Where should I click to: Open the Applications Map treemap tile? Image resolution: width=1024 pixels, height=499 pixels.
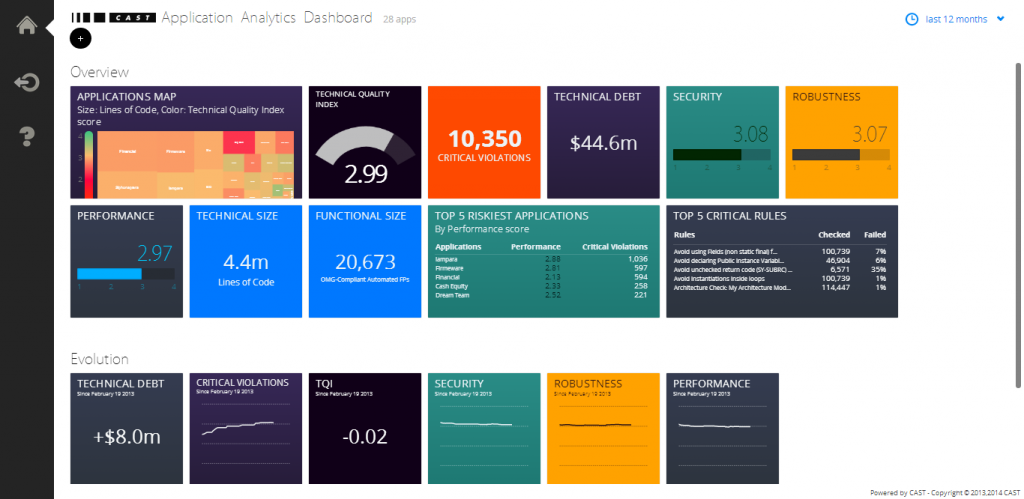pos(185,142)
